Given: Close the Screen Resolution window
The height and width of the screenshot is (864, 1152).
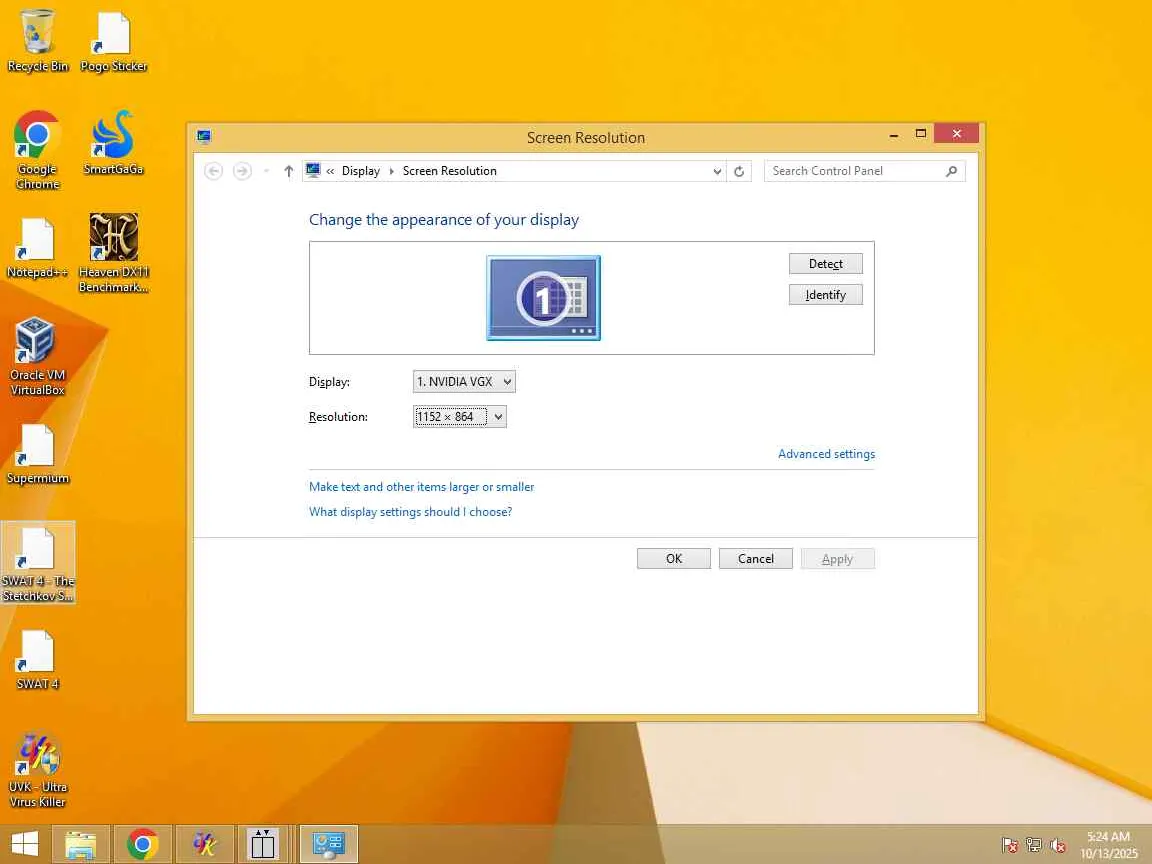Looking at the screenshot, I should (x=957, y=134).
